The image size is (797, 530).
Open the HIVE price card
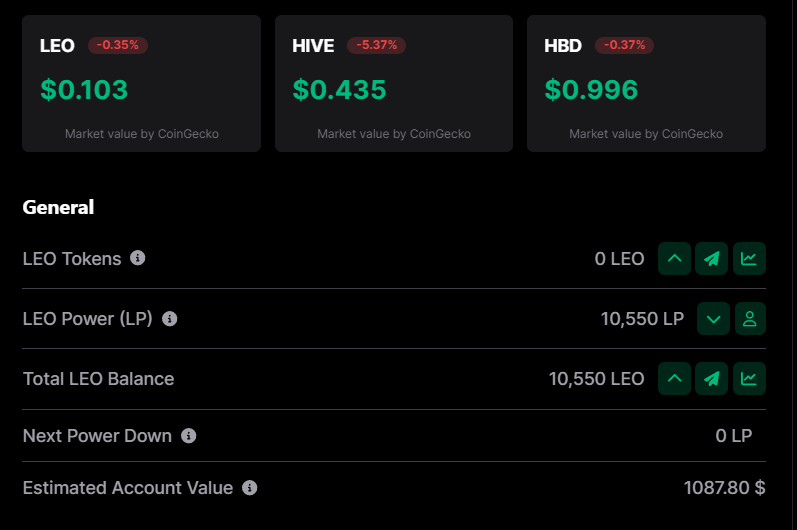[x=394, y=83]
